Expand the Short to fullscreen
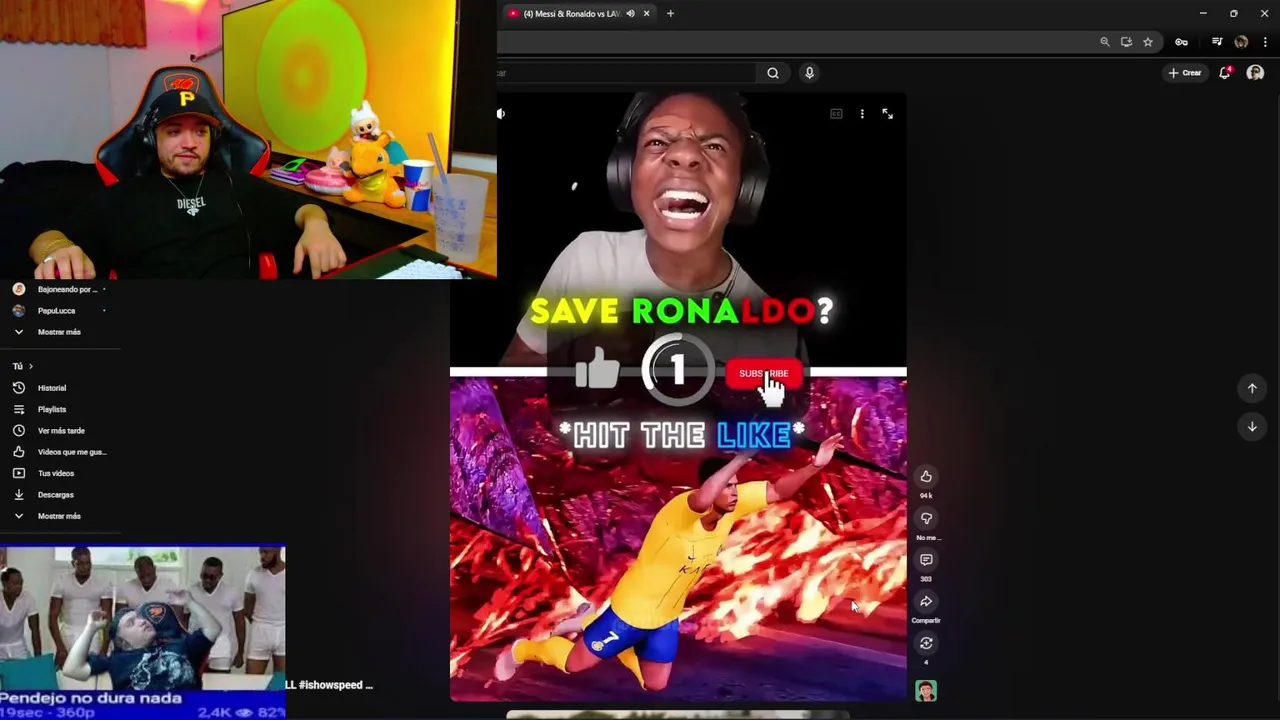The image size is (1280, 720). (887, 114)
